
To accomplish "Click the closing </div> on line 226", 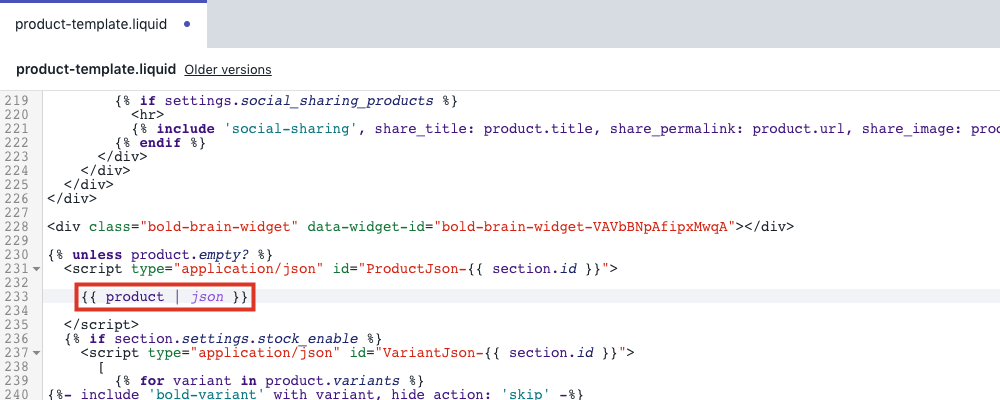I will (72, 198).
